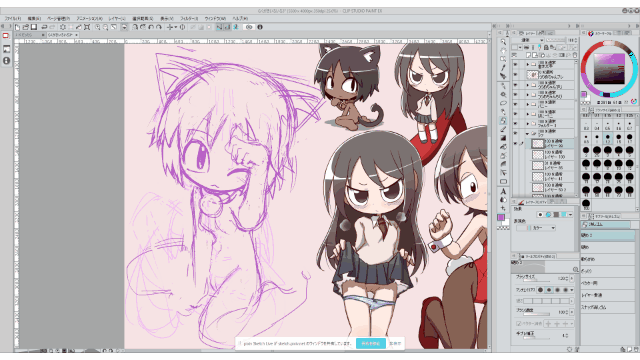Open the ファイル(F) File menu
The height and width of the screenshot is (360, 640).
point(13,18)
